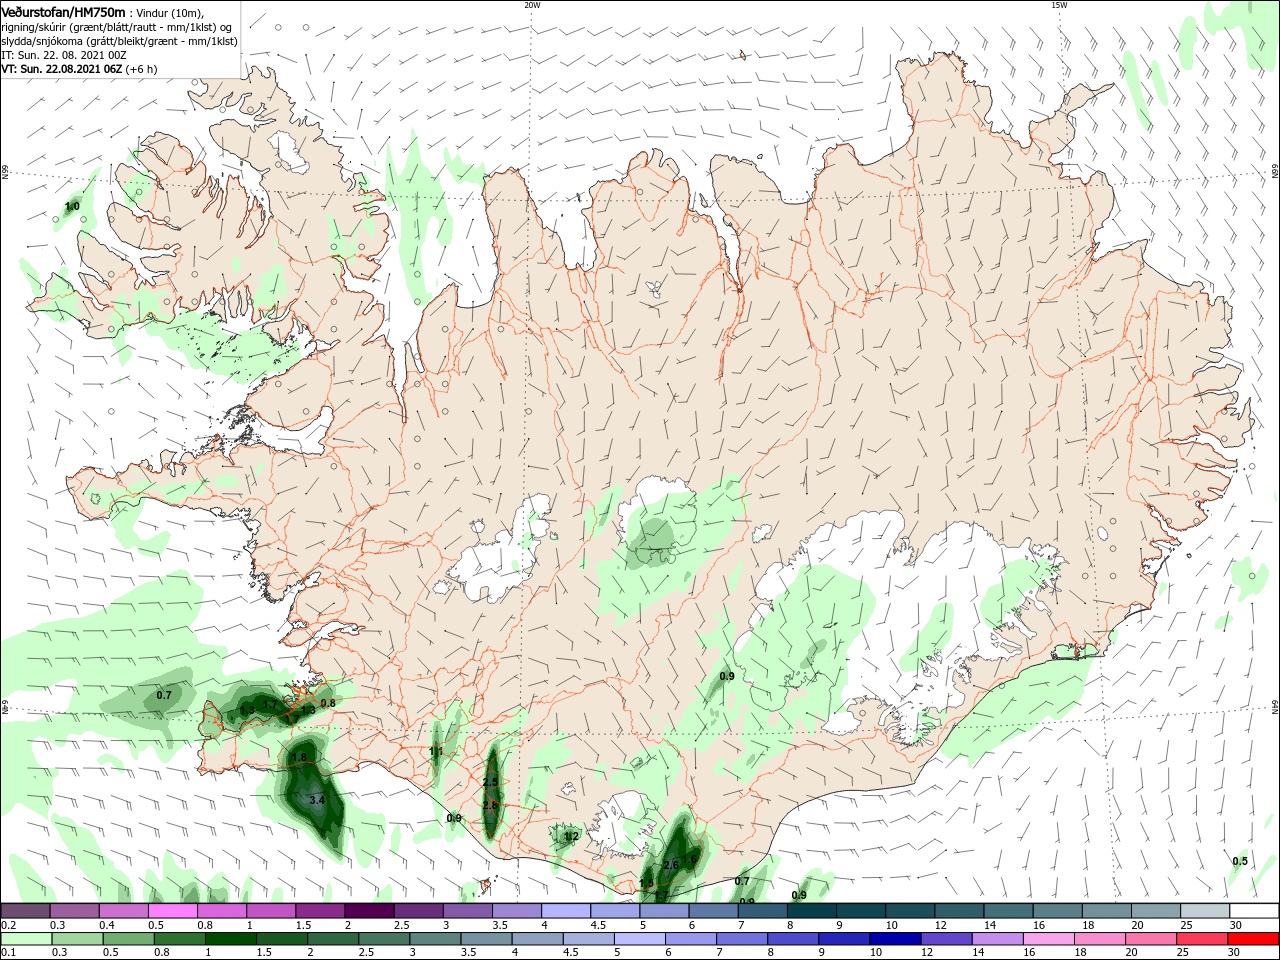Click the 1.2 precipitation value on the map
Viewport: 1280px width, 960px height.
(x=572, y=836)
